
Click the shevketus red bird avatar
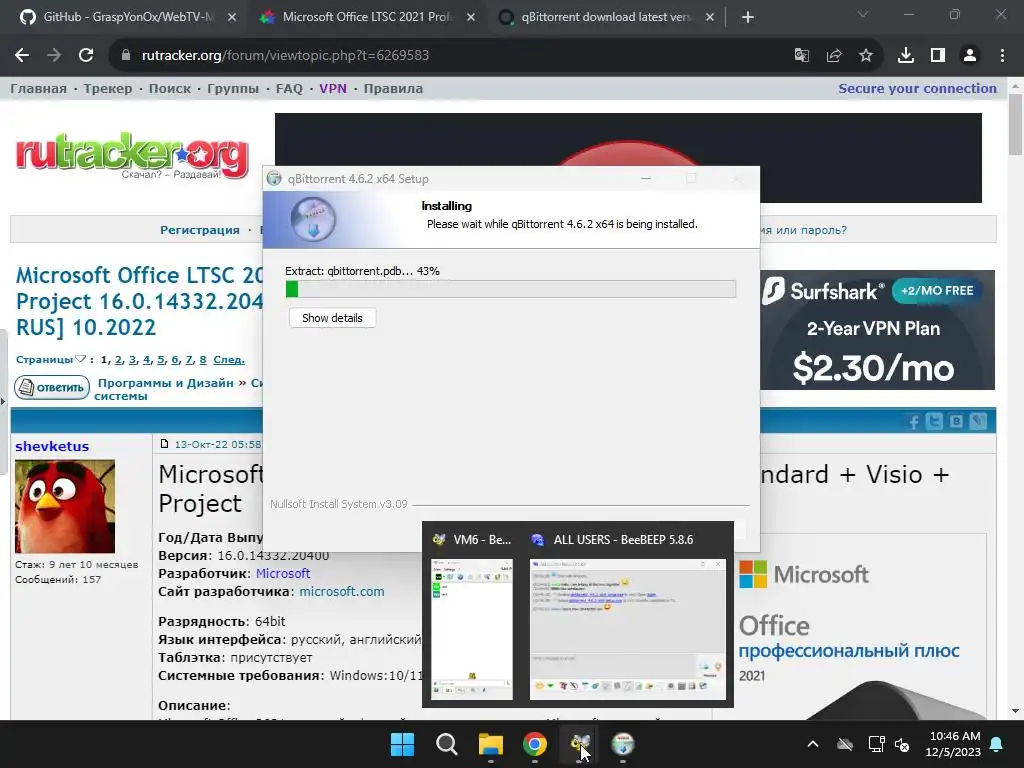[65, 506]
